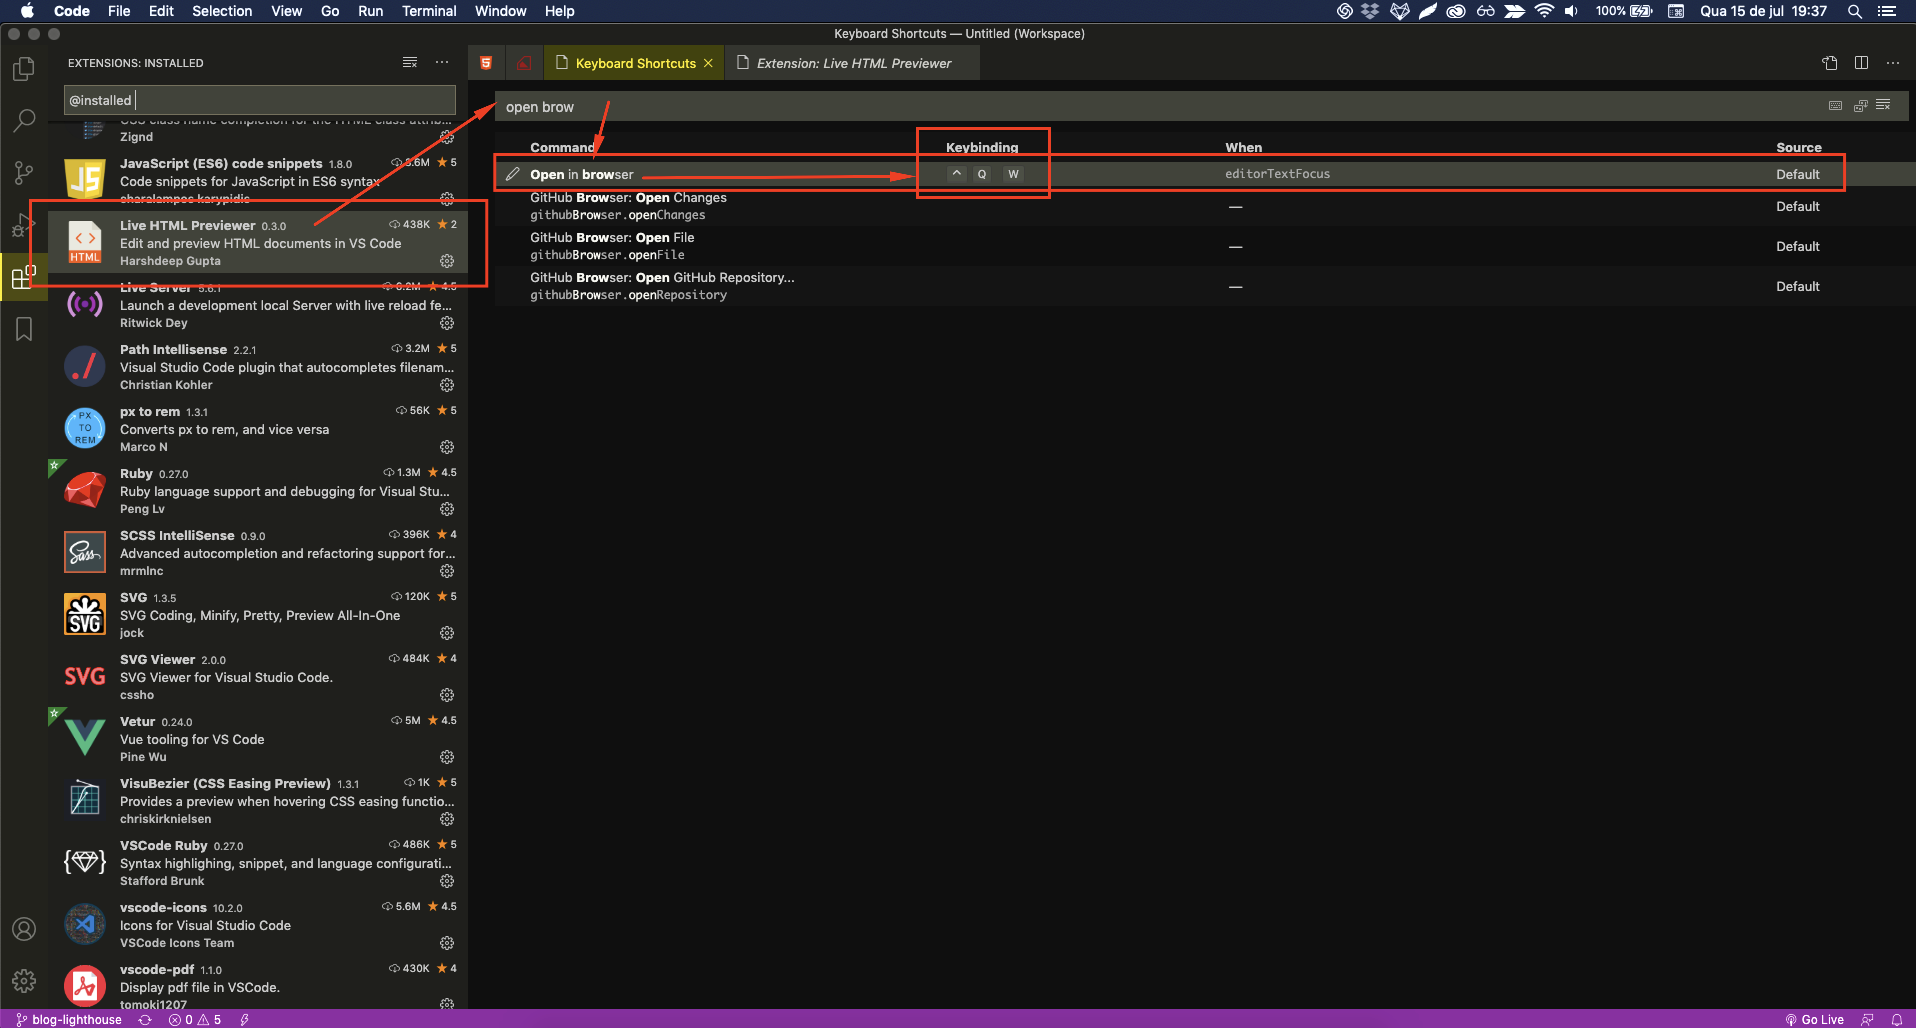Viewport: 1916px width, 1028px height.
Task: Open the Selection menu
Action: (x=222, y=11)
